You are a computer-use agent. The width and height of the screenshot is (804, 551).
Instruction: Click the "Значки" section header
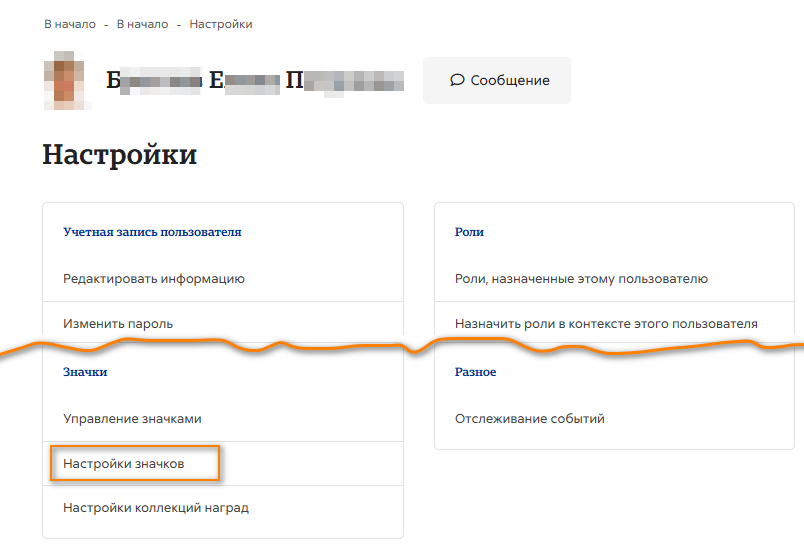85,372
